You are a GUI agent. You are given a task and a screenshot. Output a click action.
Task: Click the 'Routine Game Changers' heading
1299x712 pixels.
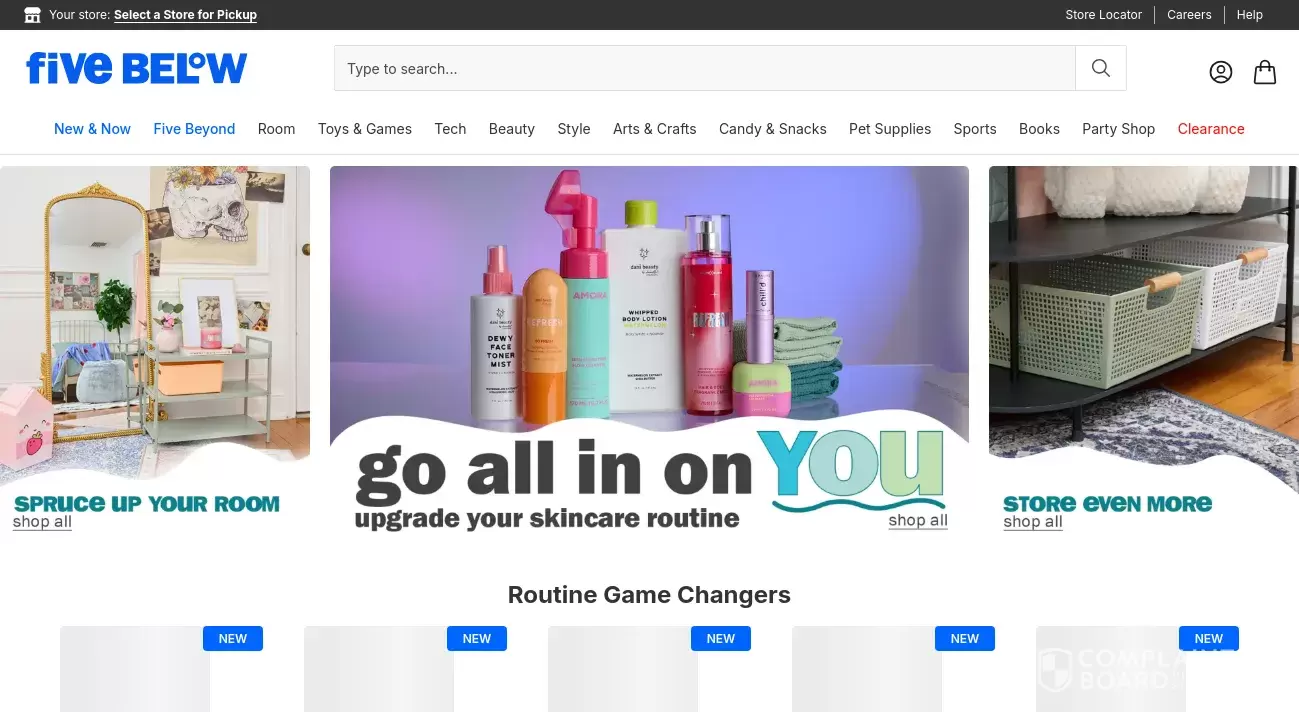click(649, 595)
